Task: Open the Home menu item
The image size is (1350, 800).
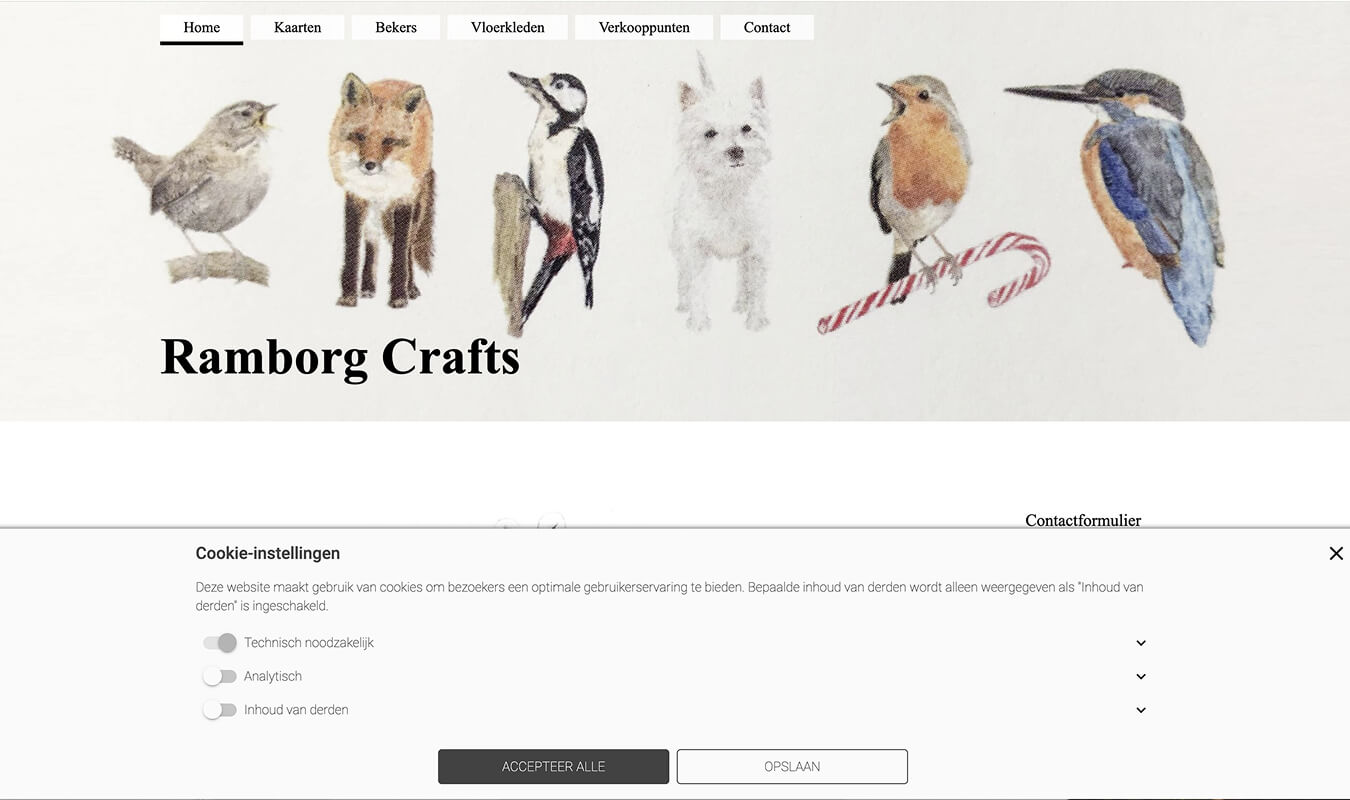Action: pyautogui.click(x=201, y=28)
